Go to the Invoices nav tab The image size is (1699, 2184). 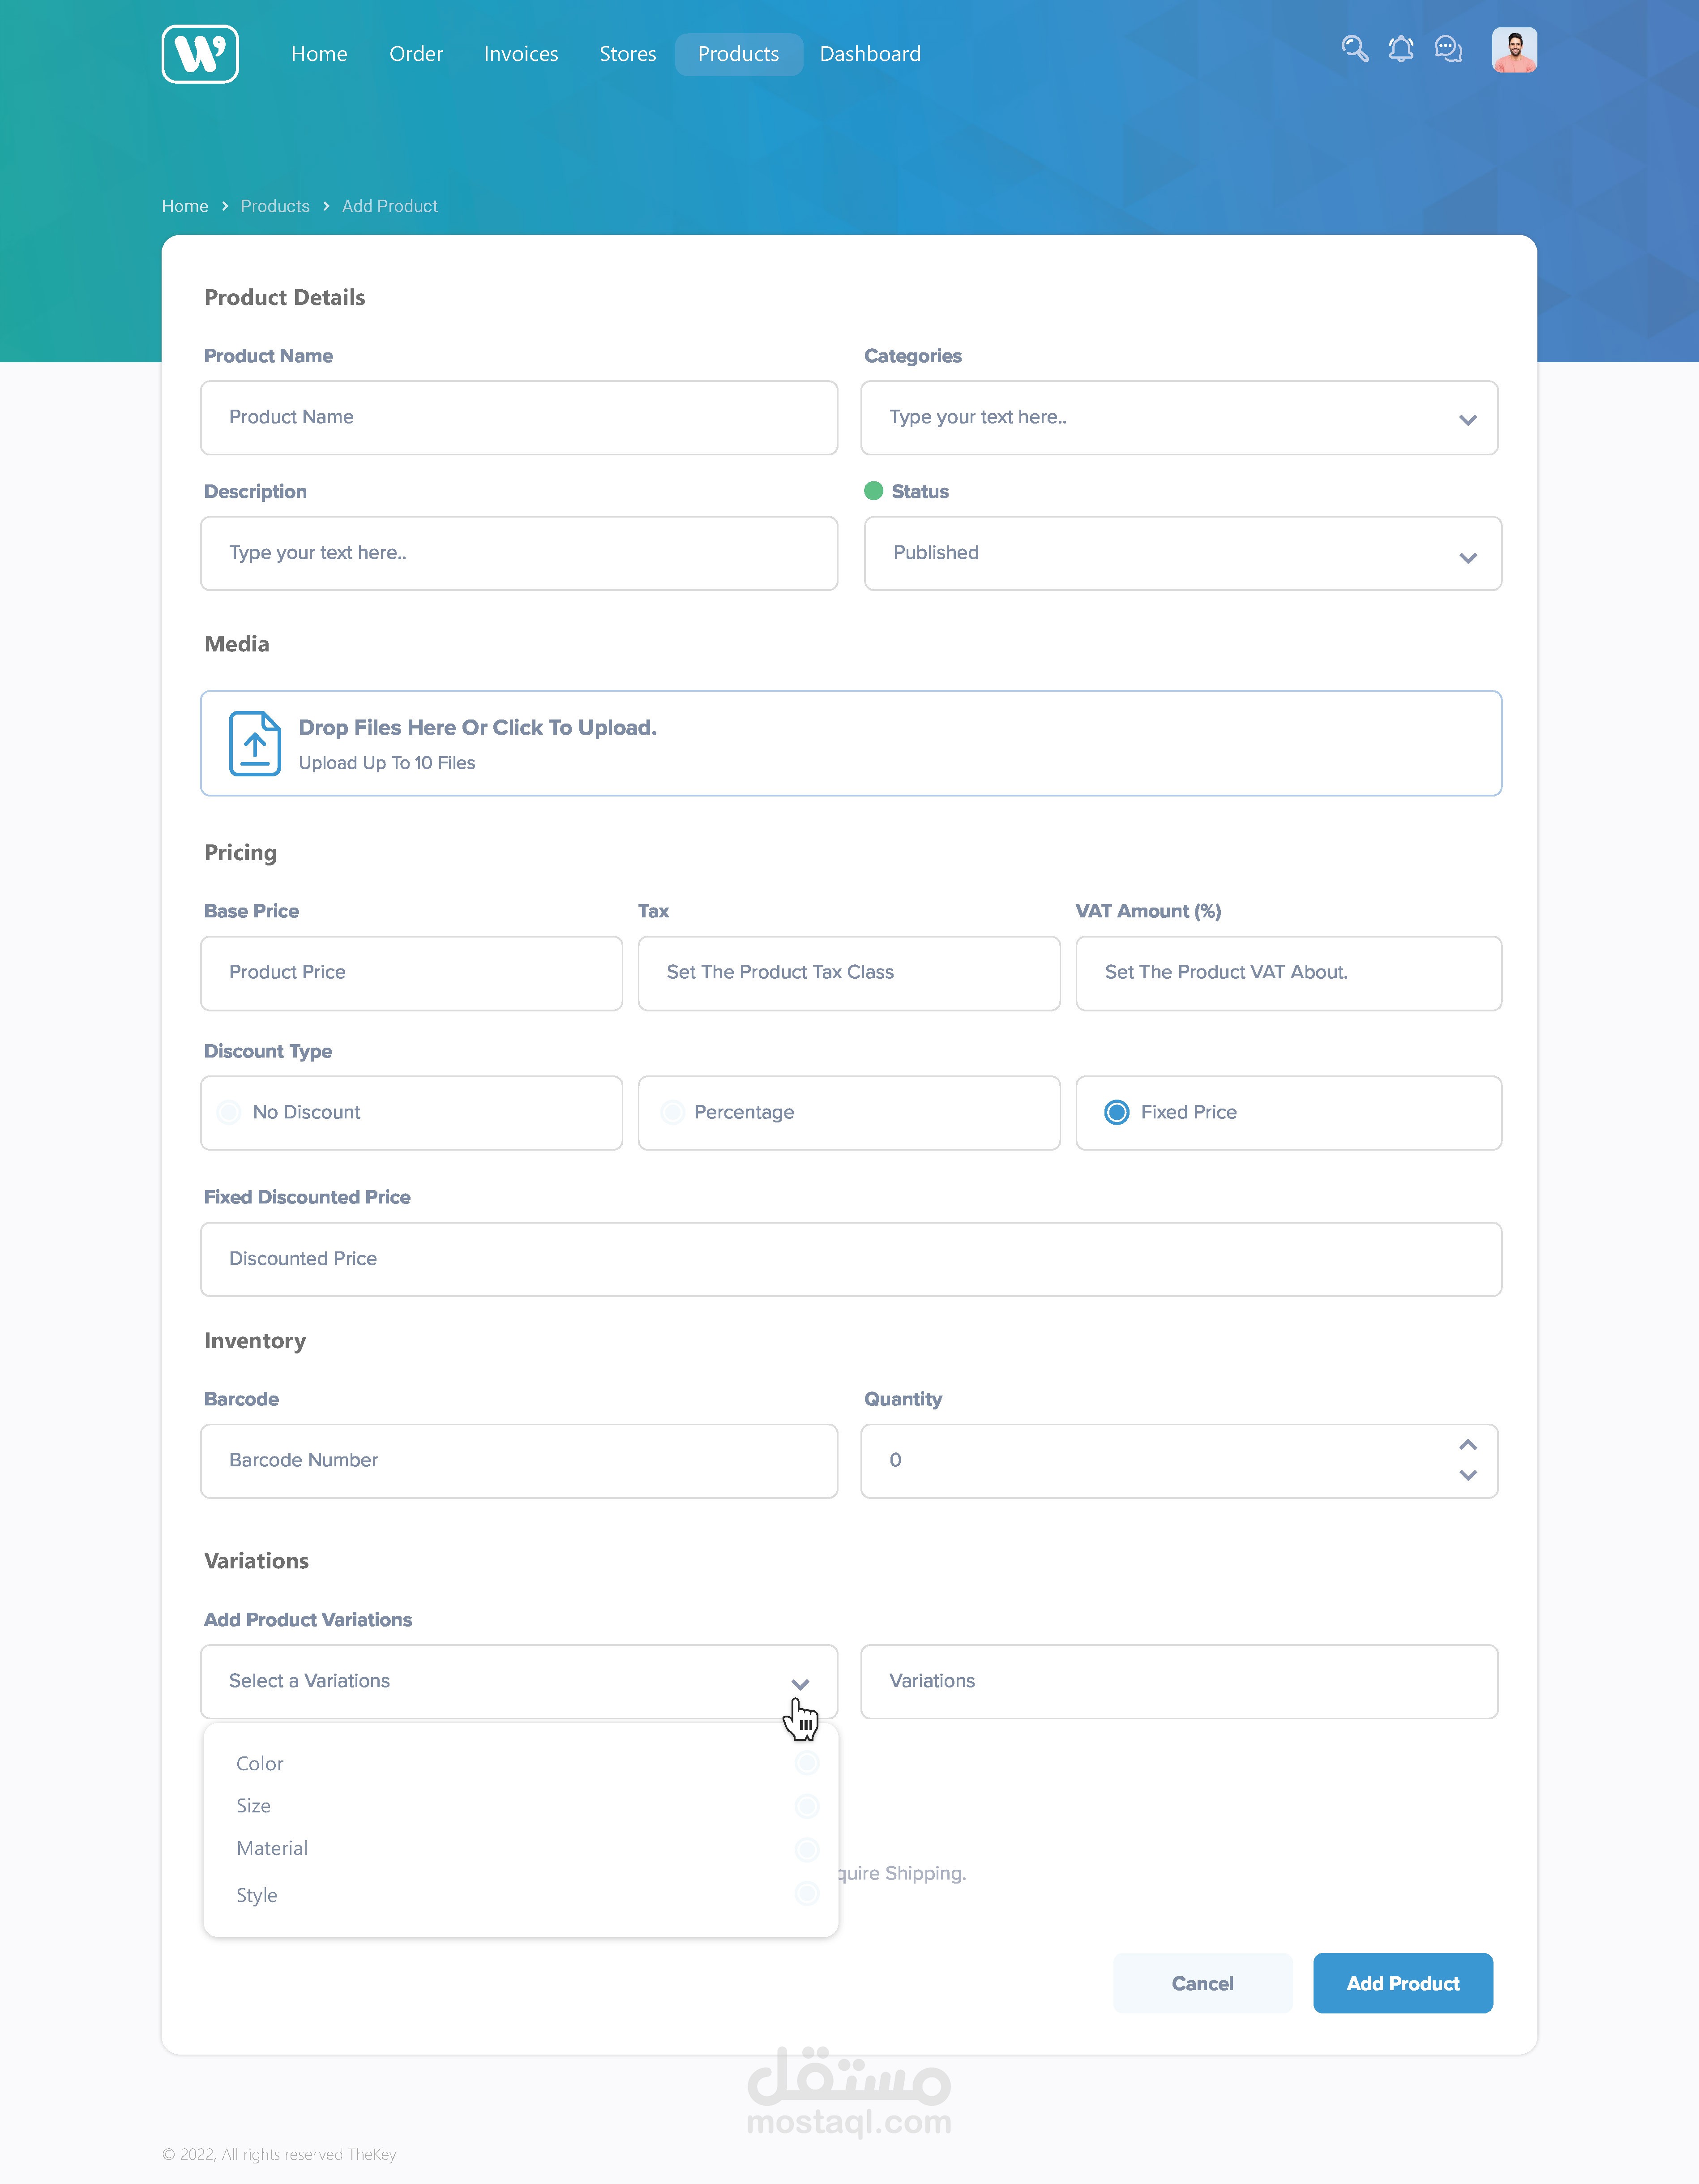pyautogui.click(x=521, y=54)
